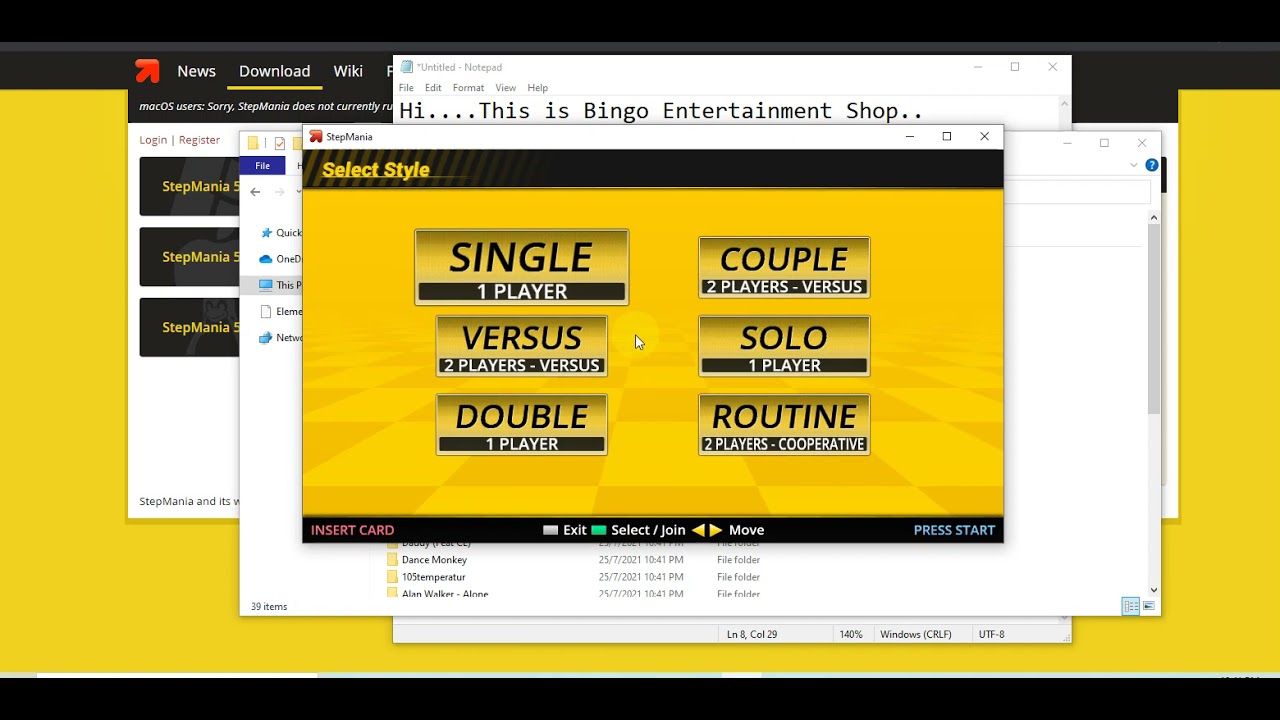Viewport: 1280px width, 720px height.
Task: Expand the Explorer ribbon chevron
Action: pyautogui.click(x=1134, y=165)
